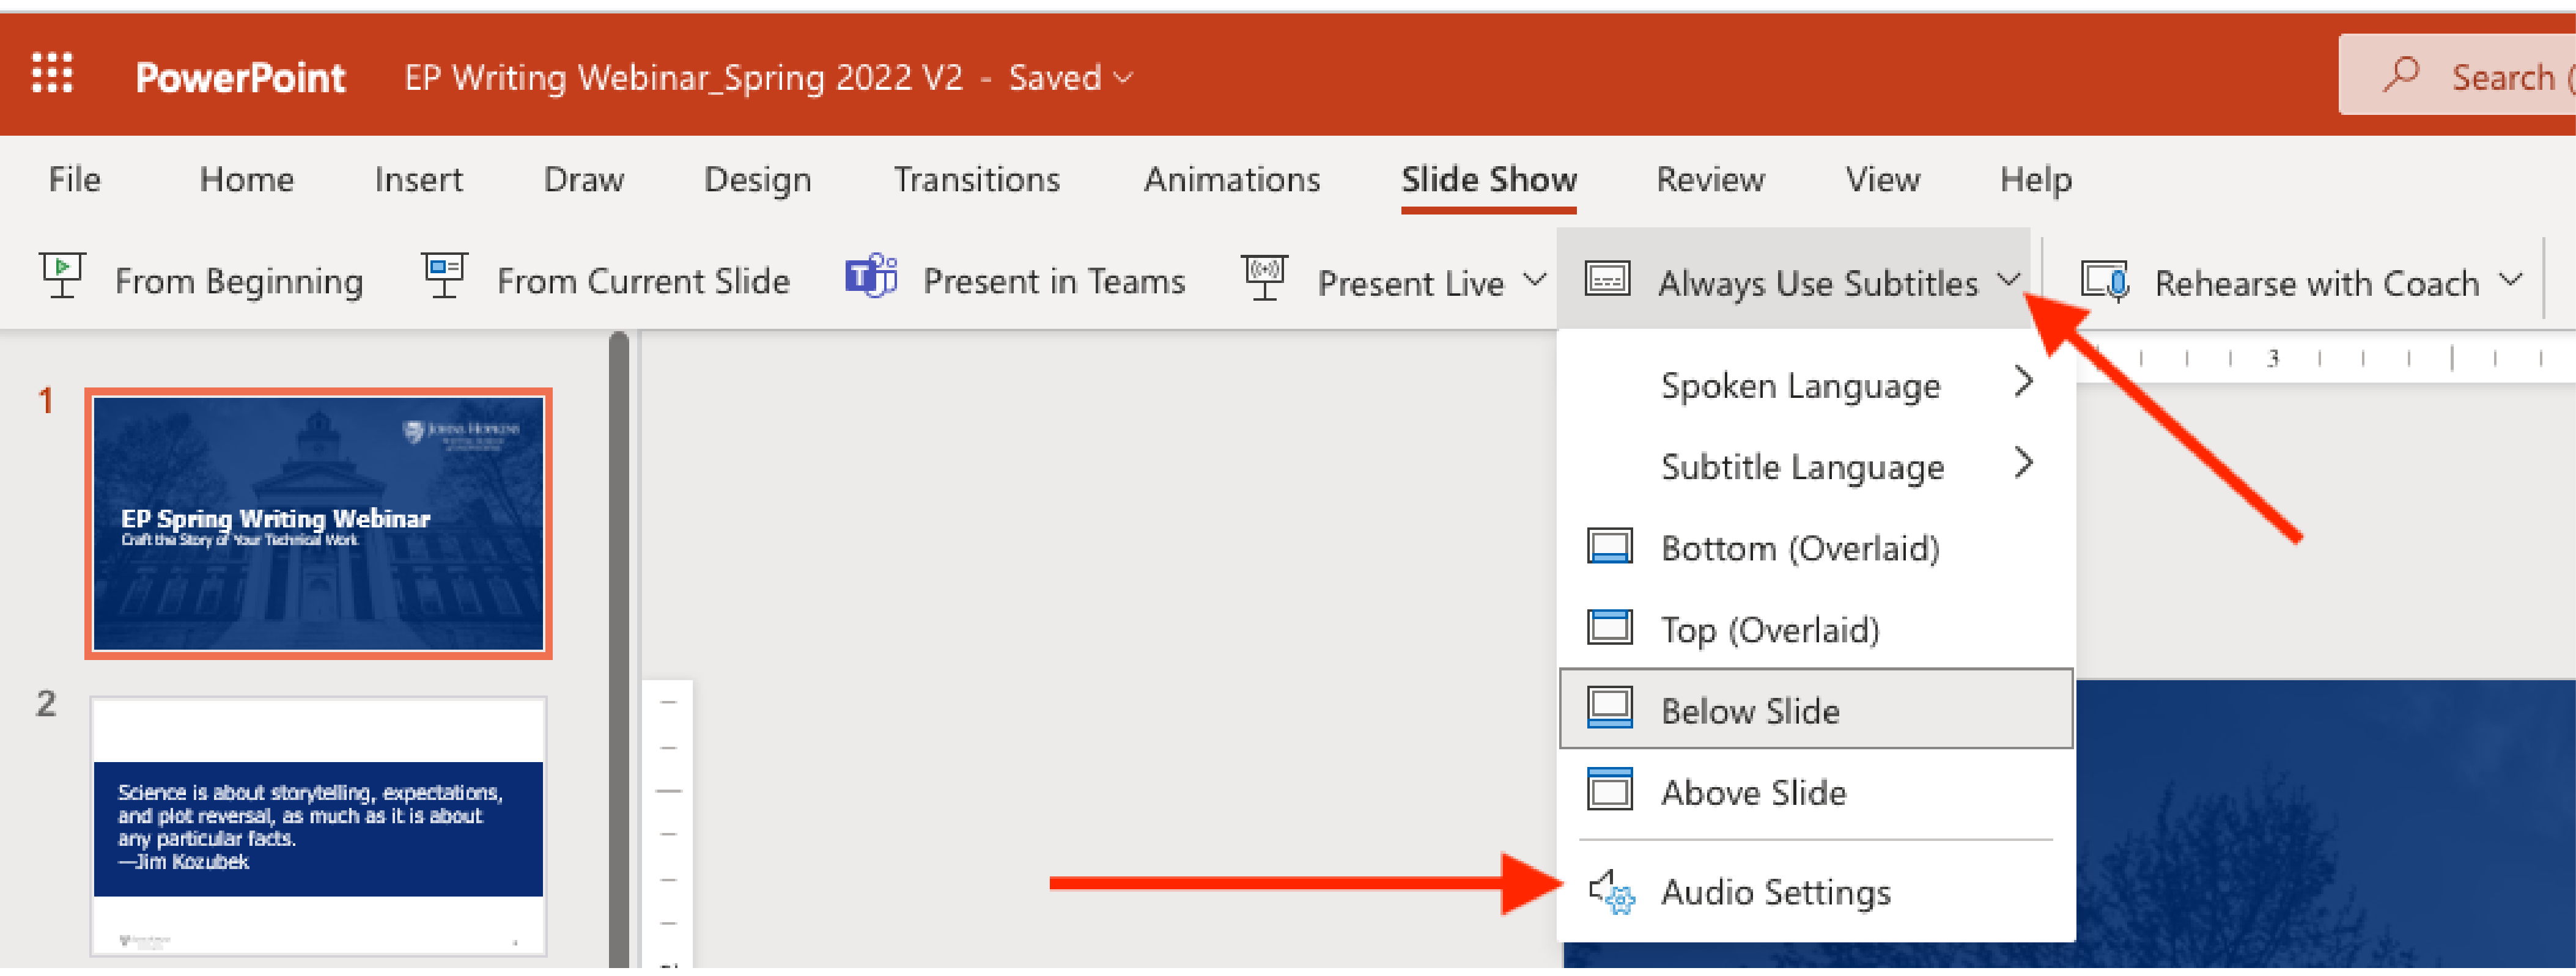Open the Draw tab
Viewport: 2576px width, 976px height.
pos(584,179)
